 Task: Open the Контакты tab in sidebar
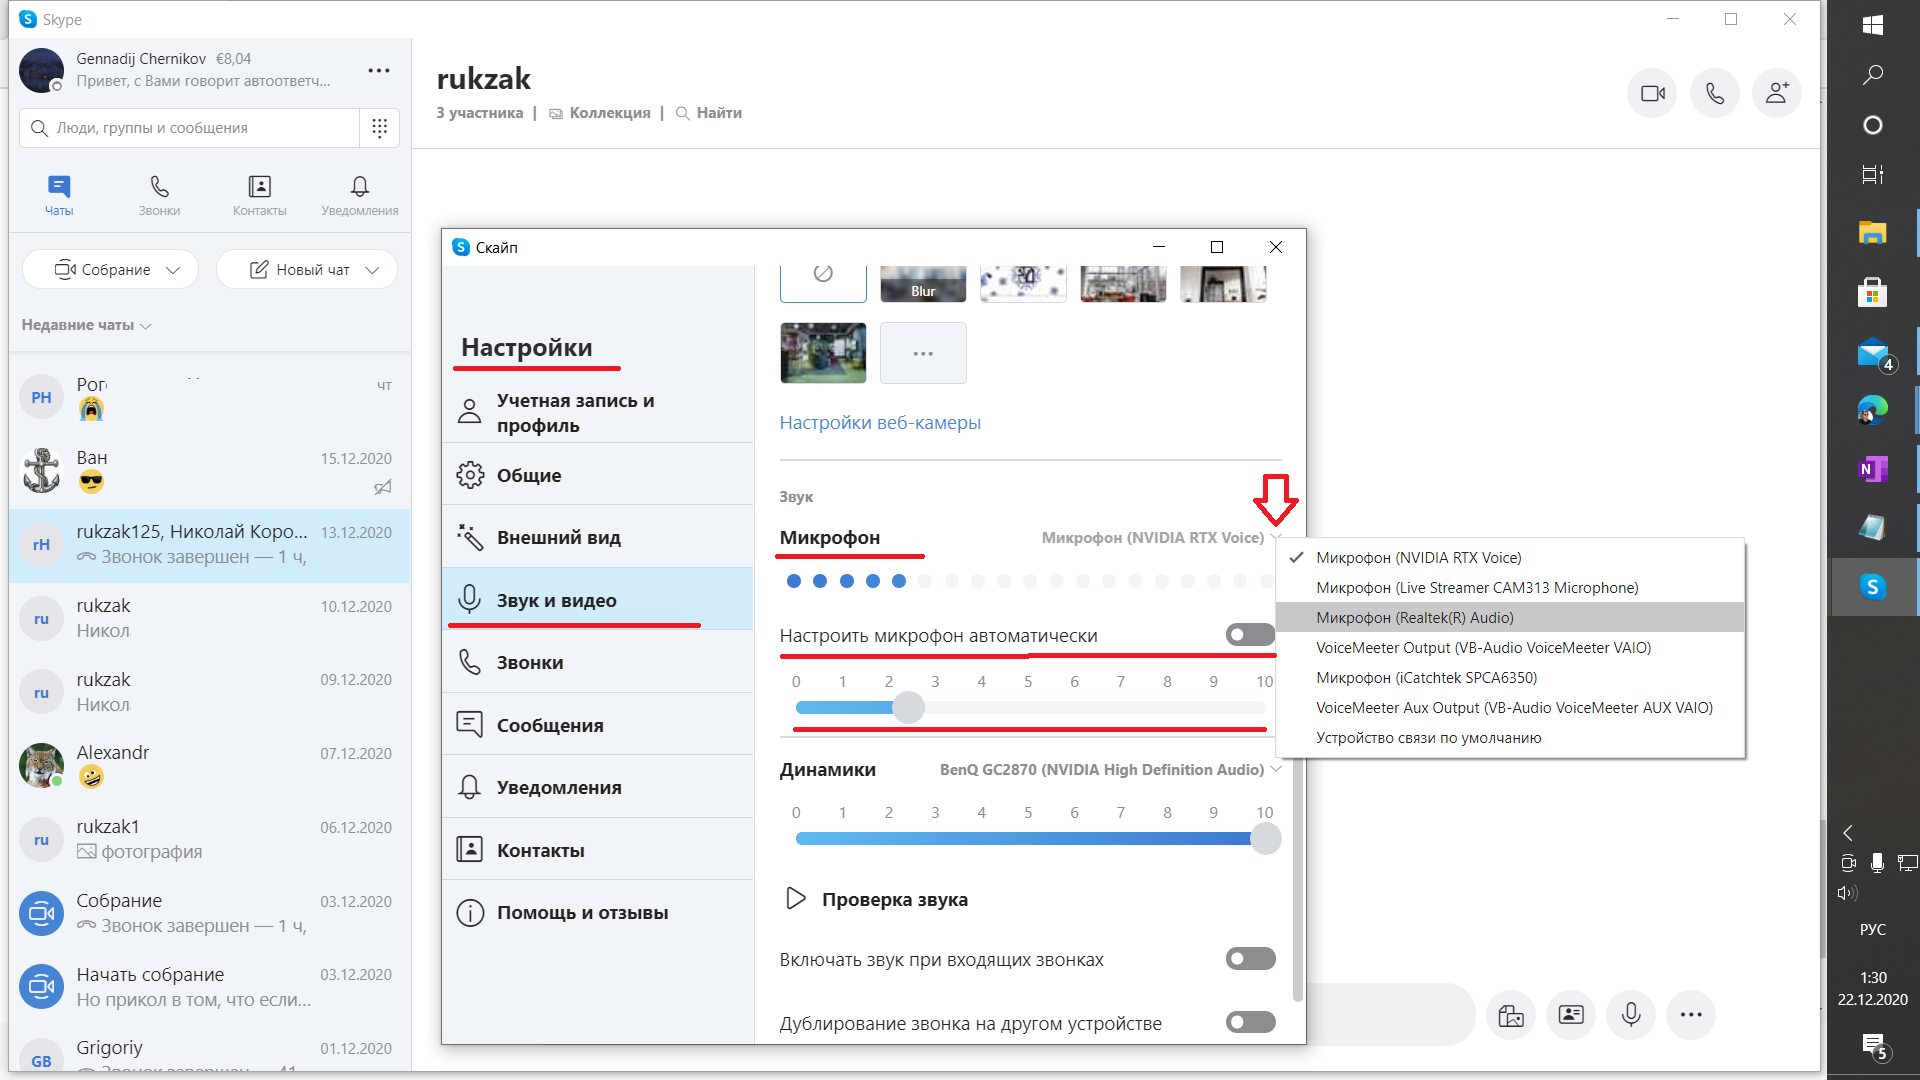pos(259,195)
